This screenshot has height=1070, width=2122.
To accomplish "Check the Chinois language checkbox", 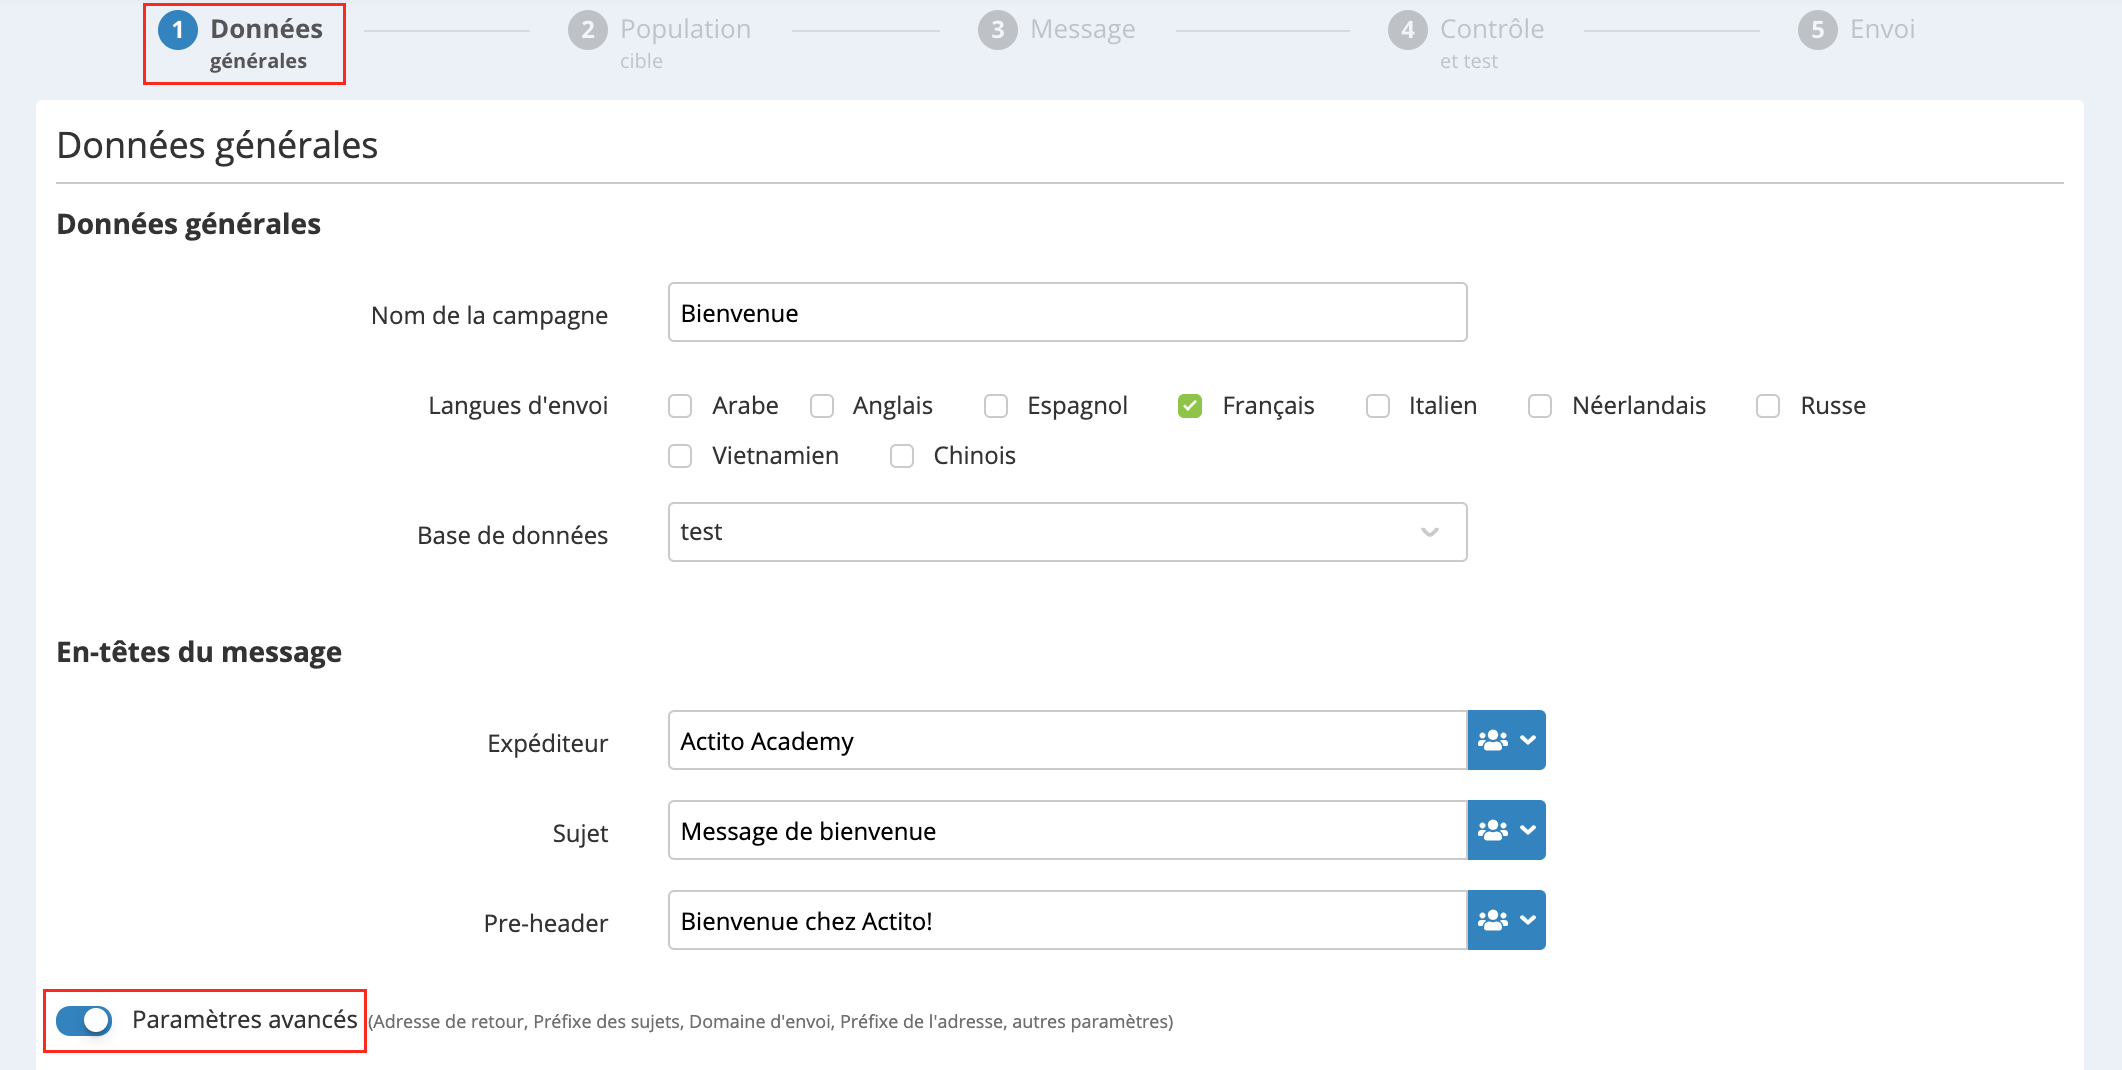I will (902, 456).
